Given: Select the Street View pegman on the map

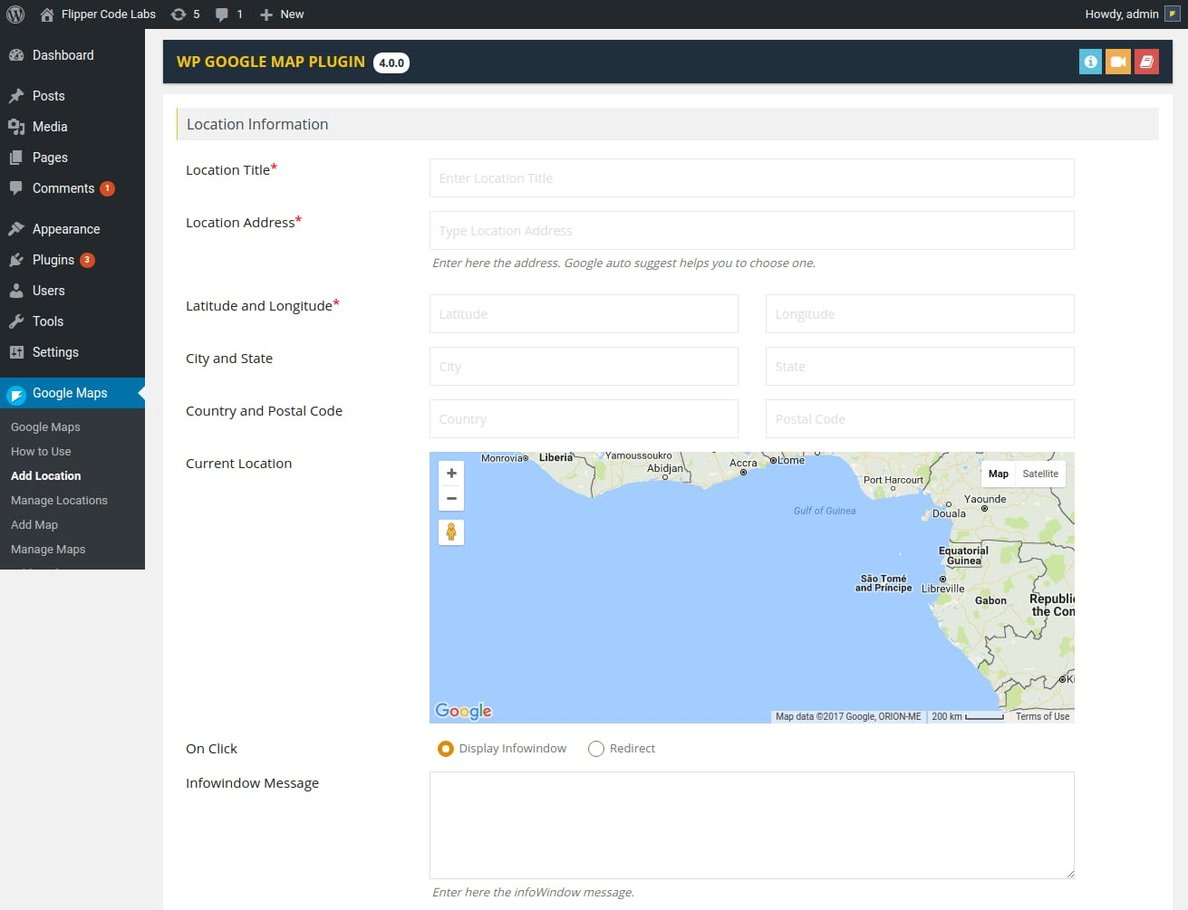Looking at the screenshot, I should coord(451,532).
